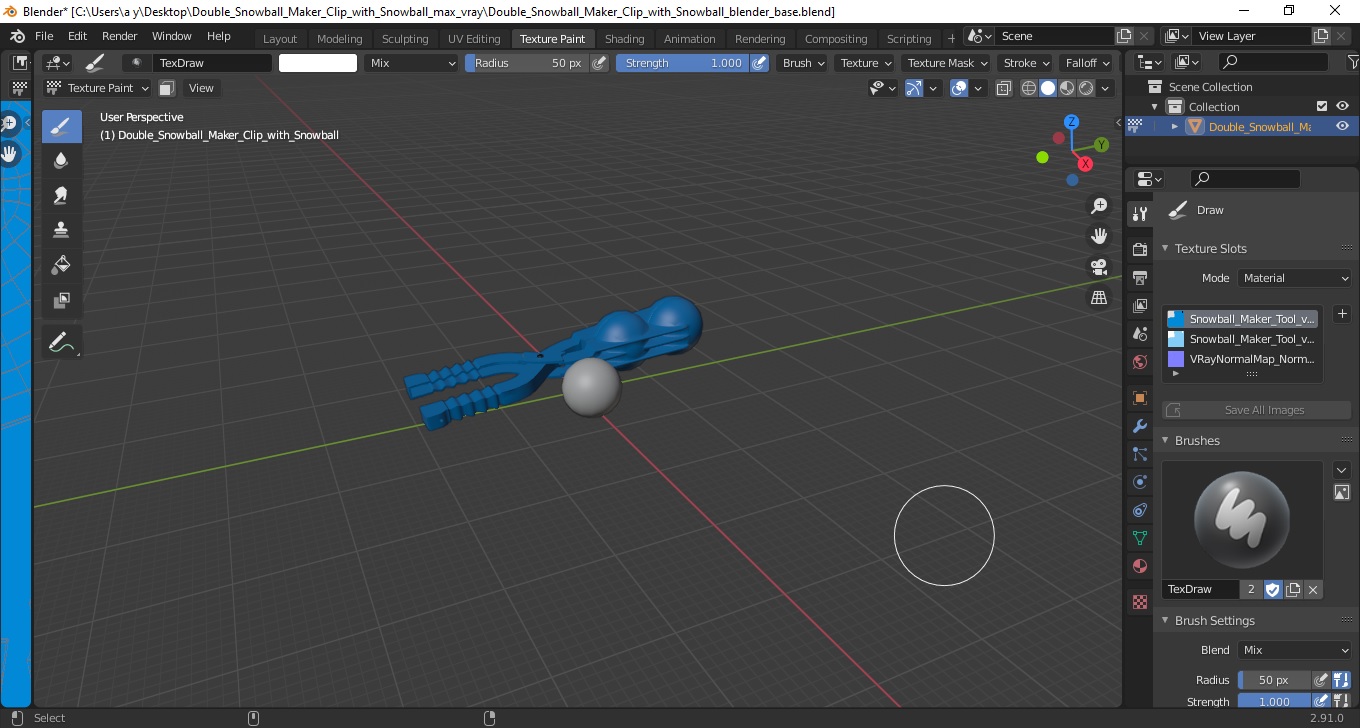Switch to rendered shading mode

(1086, 88)
